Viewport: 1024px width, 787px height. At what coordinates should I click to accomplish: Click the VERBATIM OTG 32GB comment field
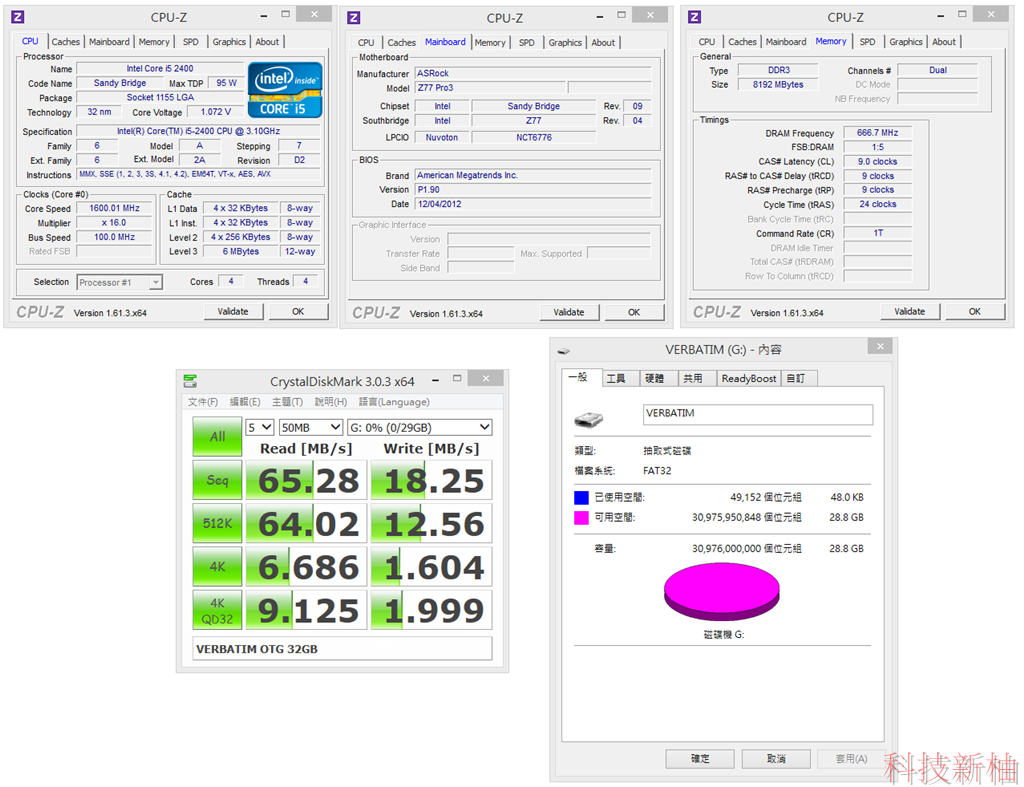(342, 649)
